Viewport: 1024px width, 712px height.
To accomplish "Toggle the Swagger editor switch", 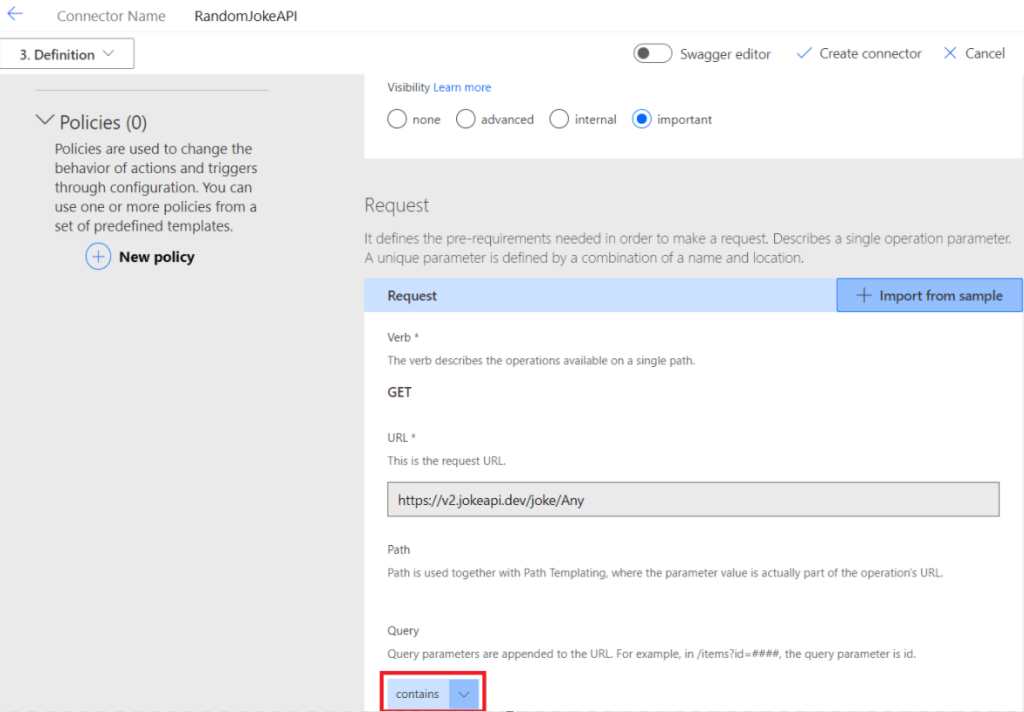I will click(653, 54).
